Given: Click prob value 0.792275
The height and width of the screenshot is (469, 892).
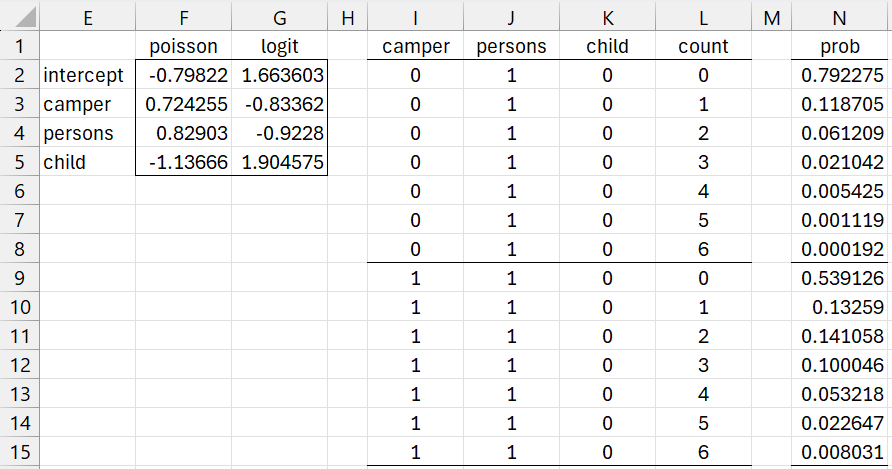Looking at the screenshot, I should click(840, 75).
